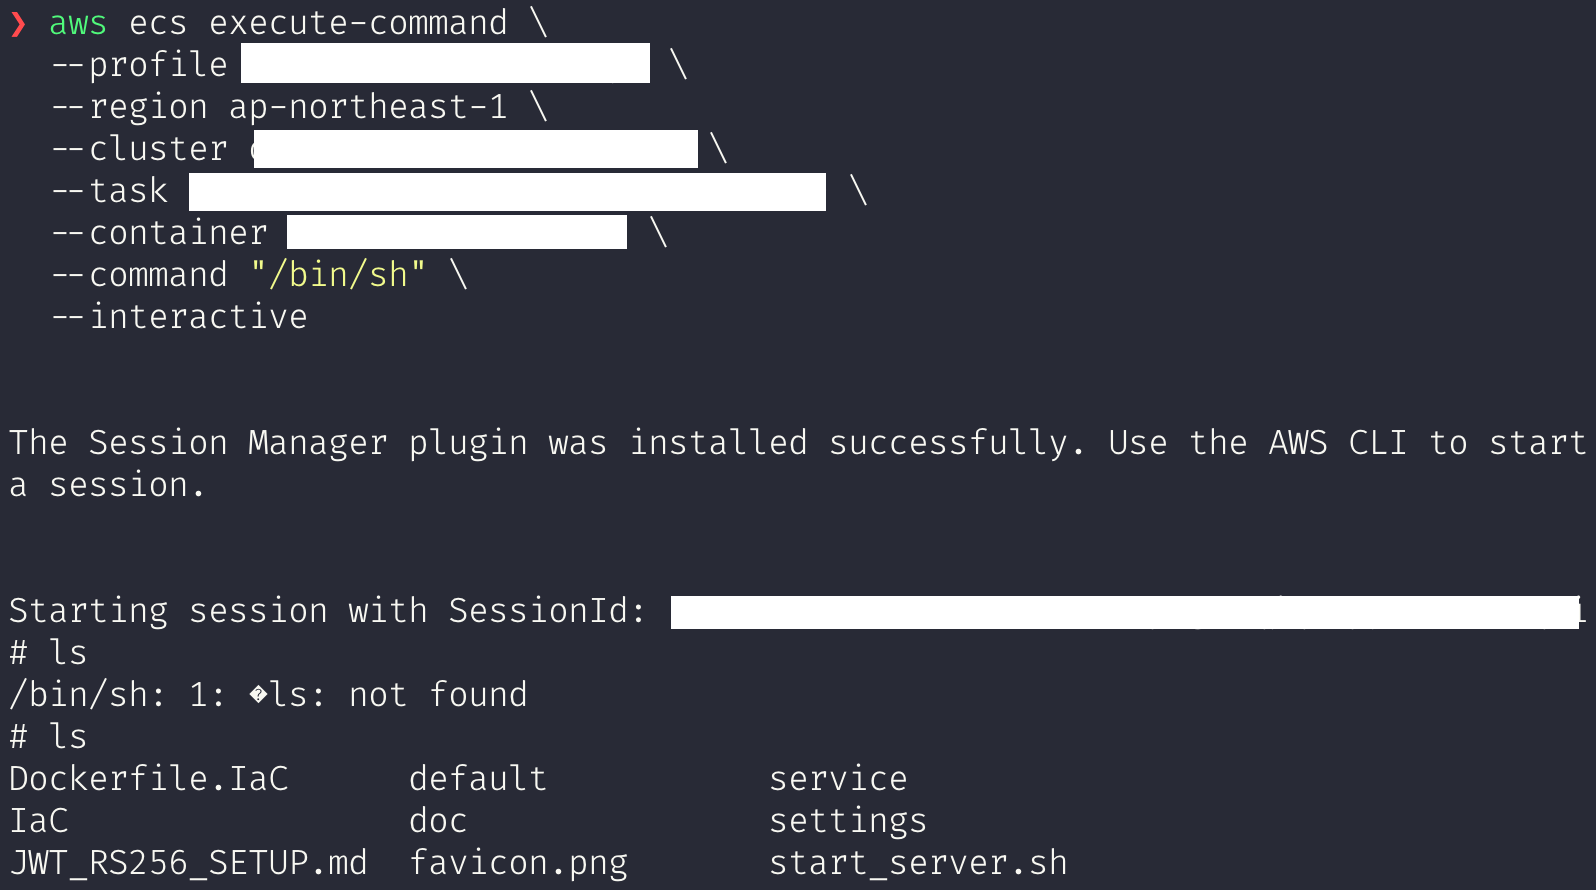This screenshot has width=1596, height=890.
Task: Click the settings directory entry
Action: tap(848, 821)
